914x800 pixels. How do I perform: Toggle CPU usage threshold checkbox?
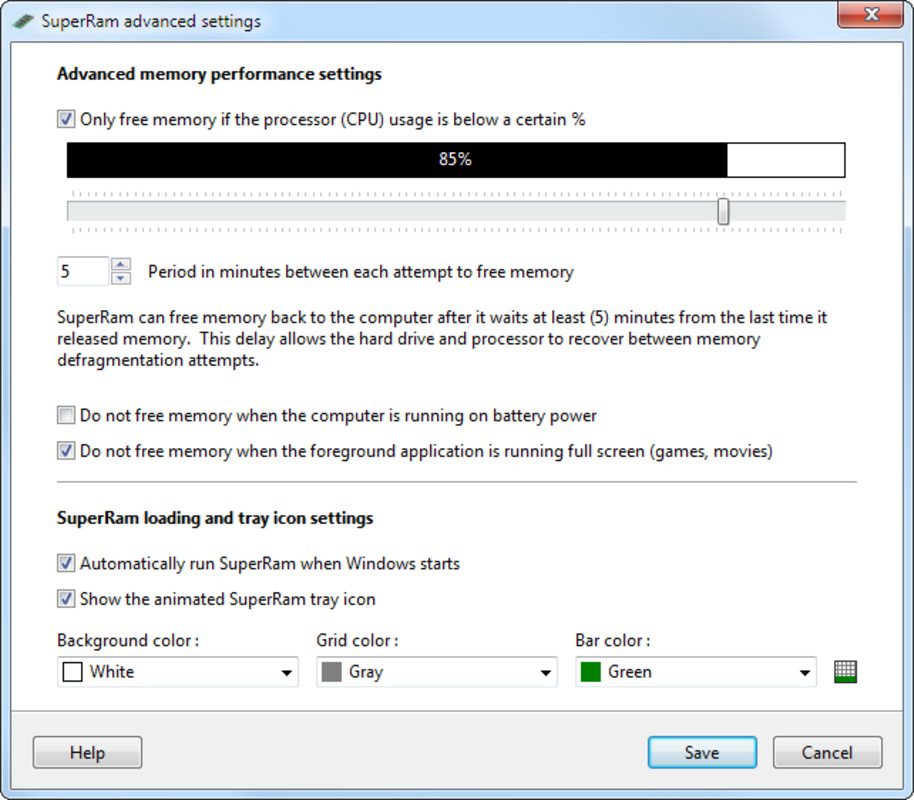(x=66, y=119)
